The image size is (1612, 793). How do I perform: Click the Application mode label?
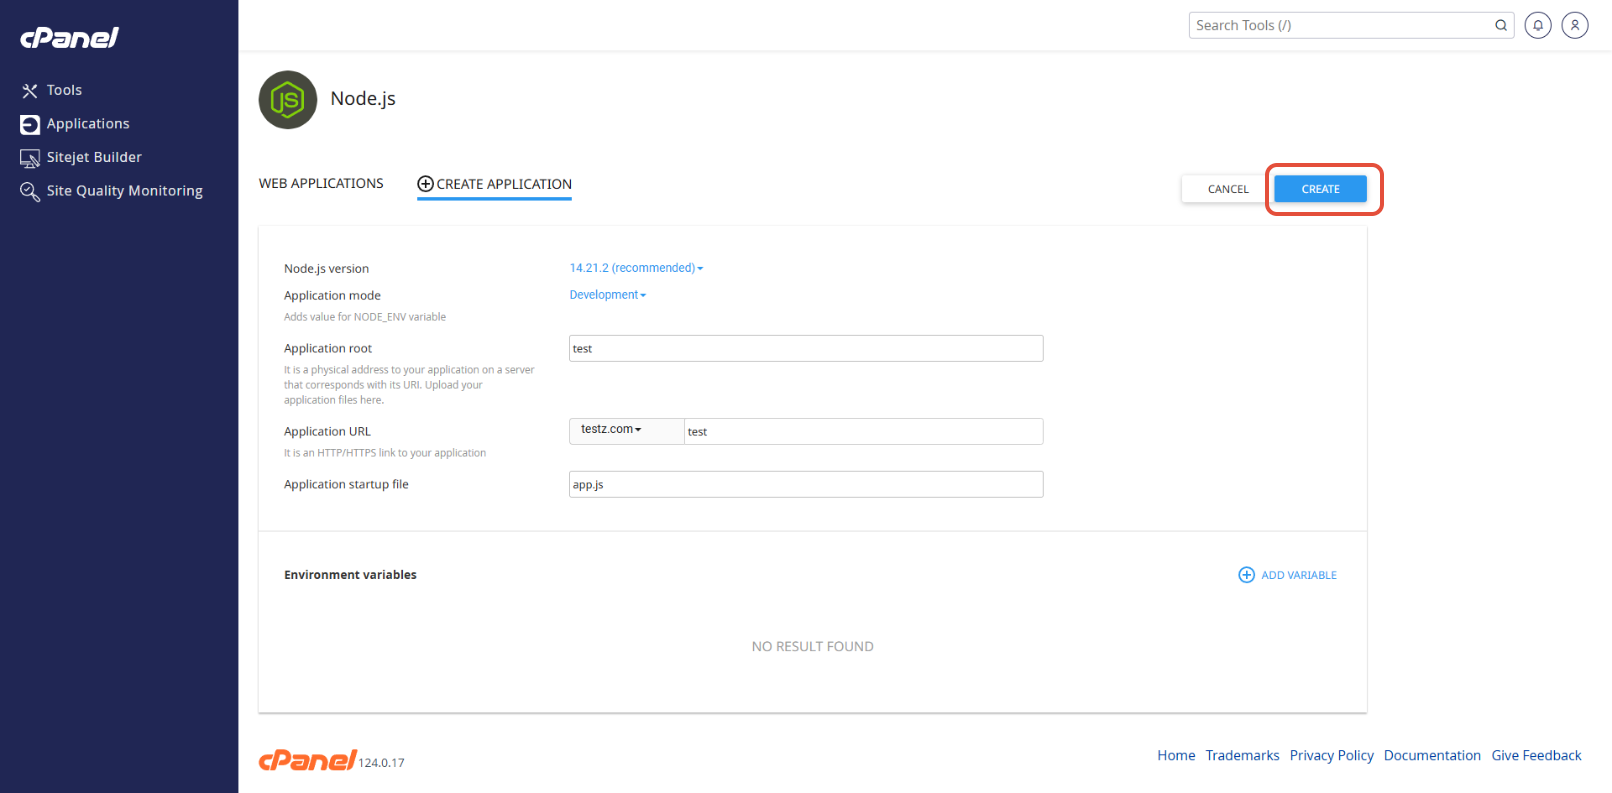[332, 296]
